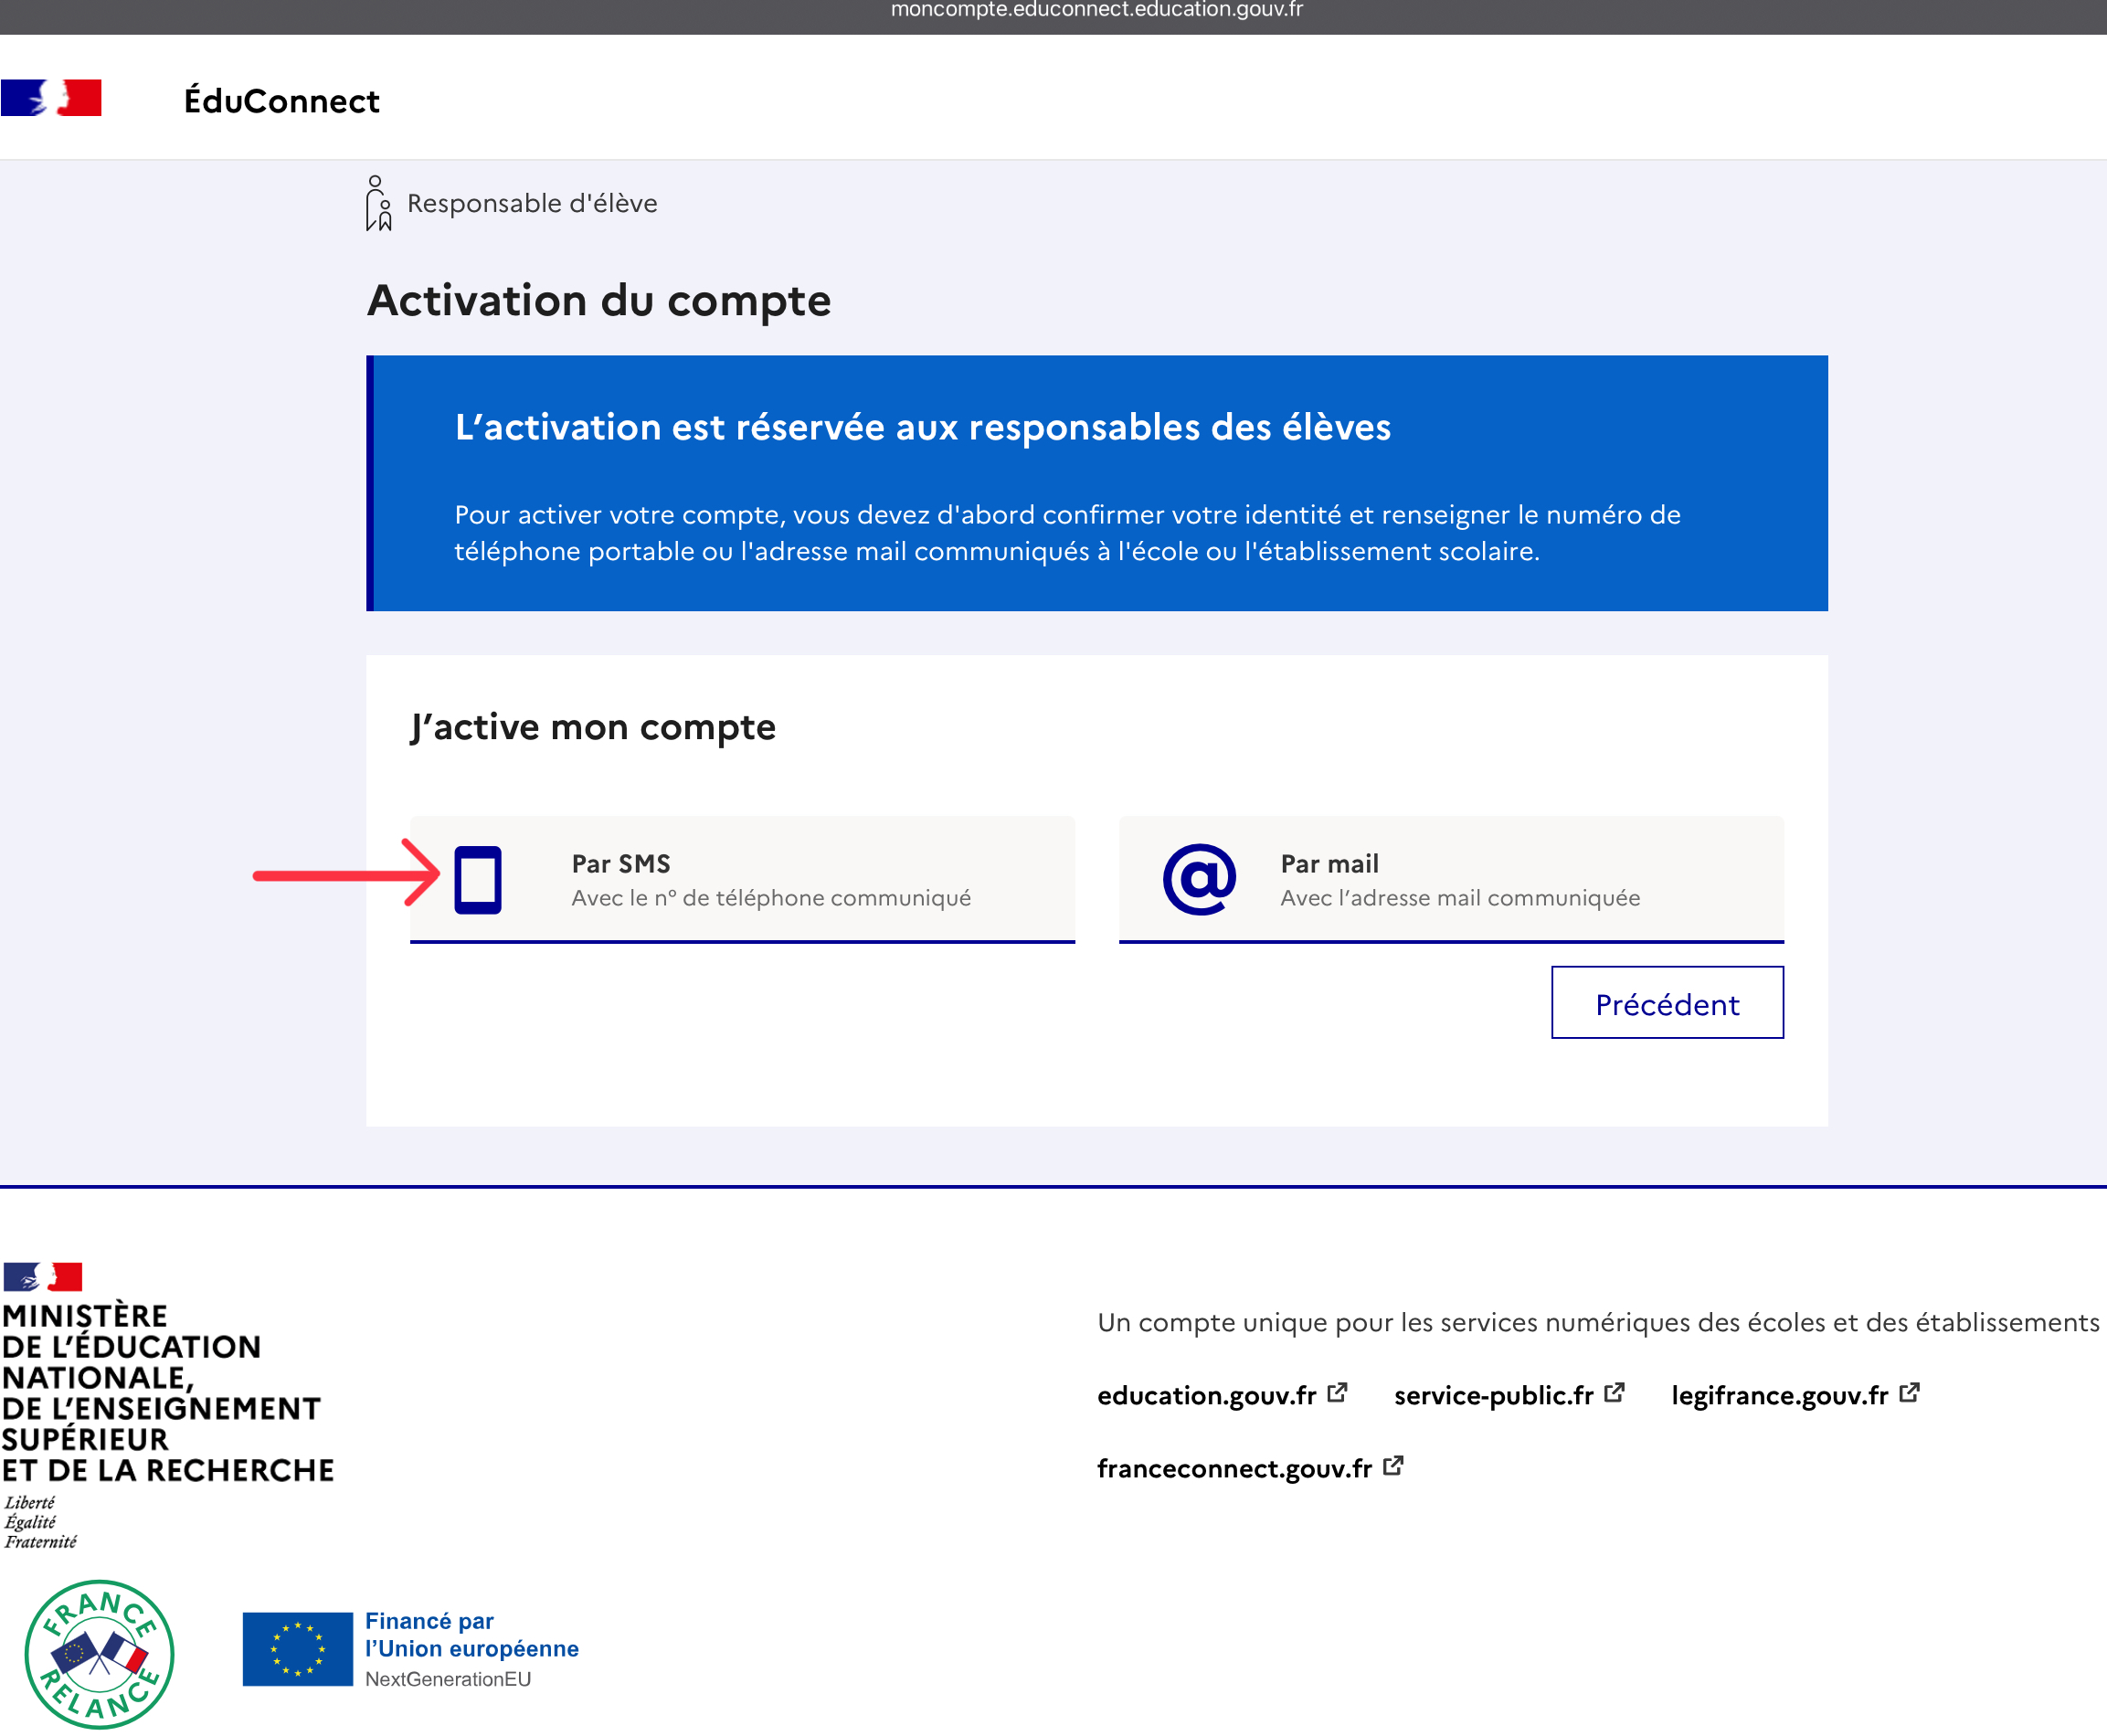
Task: Open the service-public.fr footer link
Action: 1493,1396
